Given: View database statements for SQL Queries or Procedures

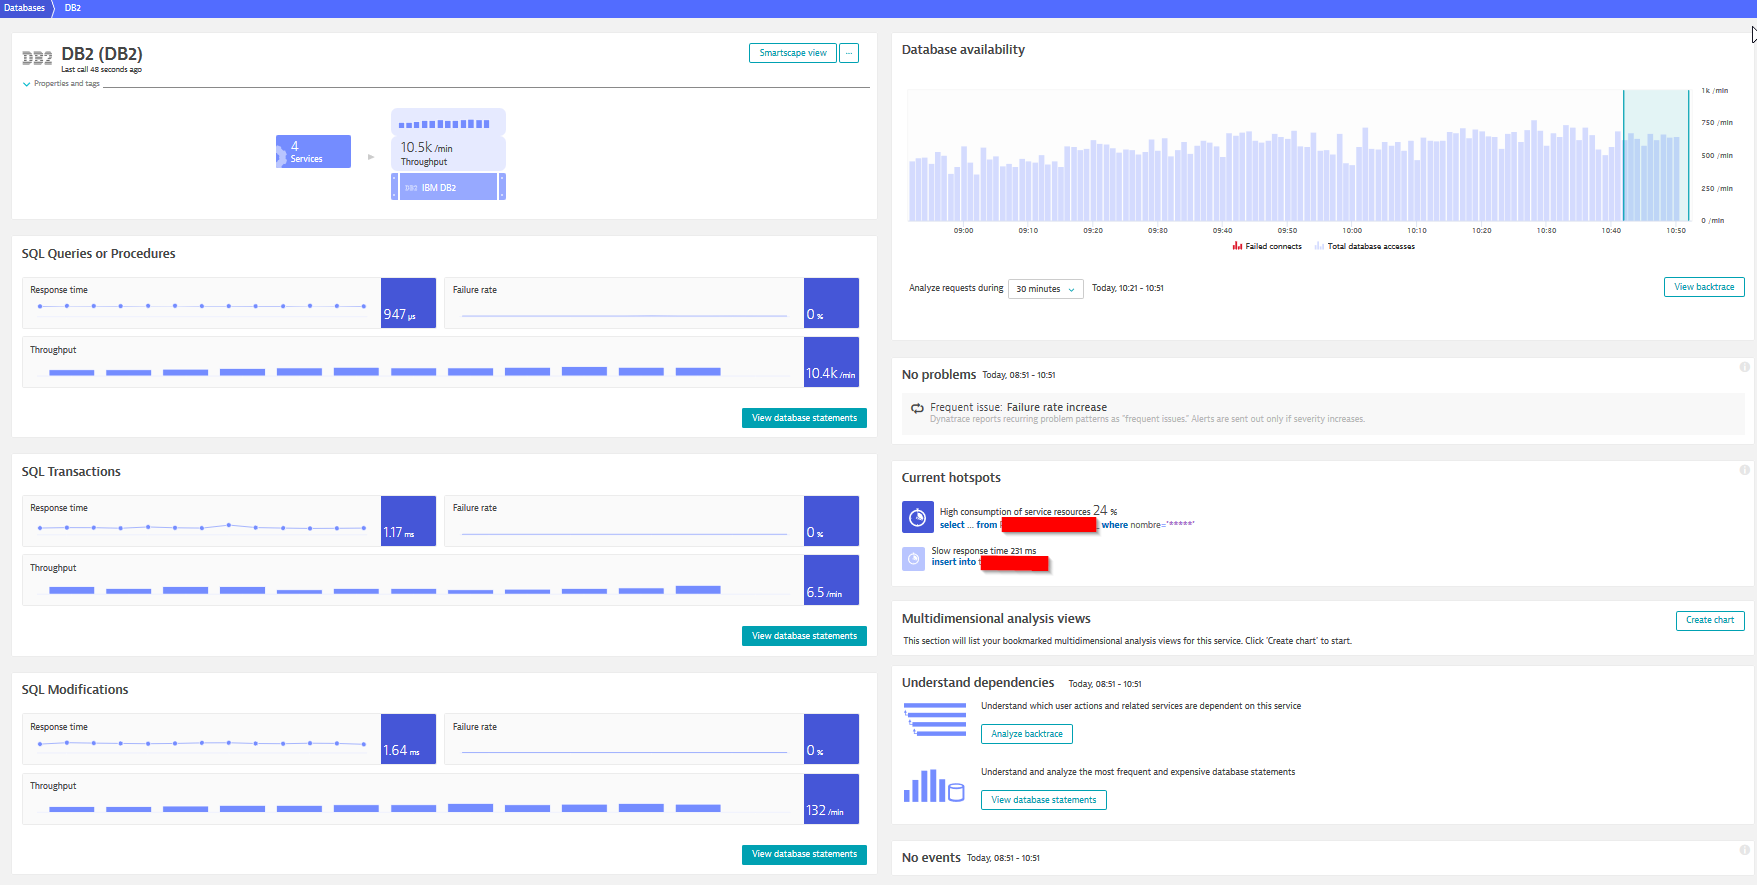Looking at the screenshot, I should click(x=804, y=418).
